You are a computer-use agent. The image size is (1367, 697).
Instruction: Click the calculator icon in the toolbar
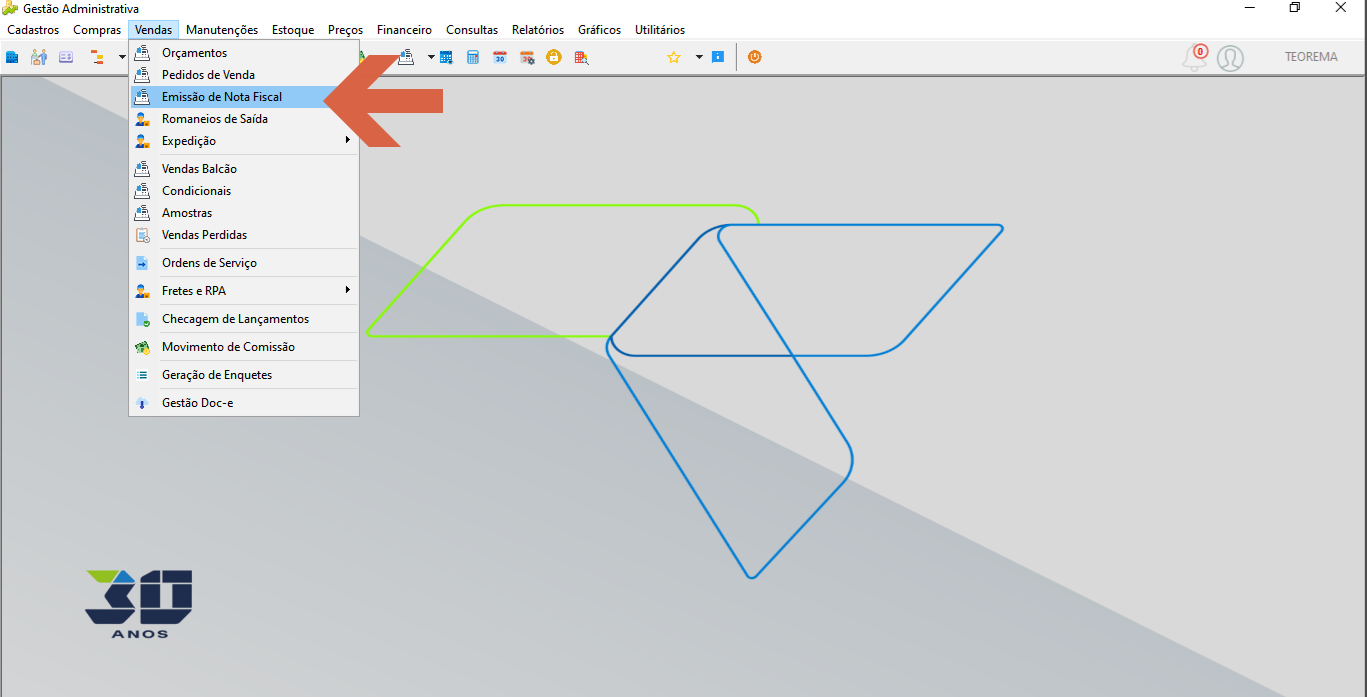pos(473,57)
